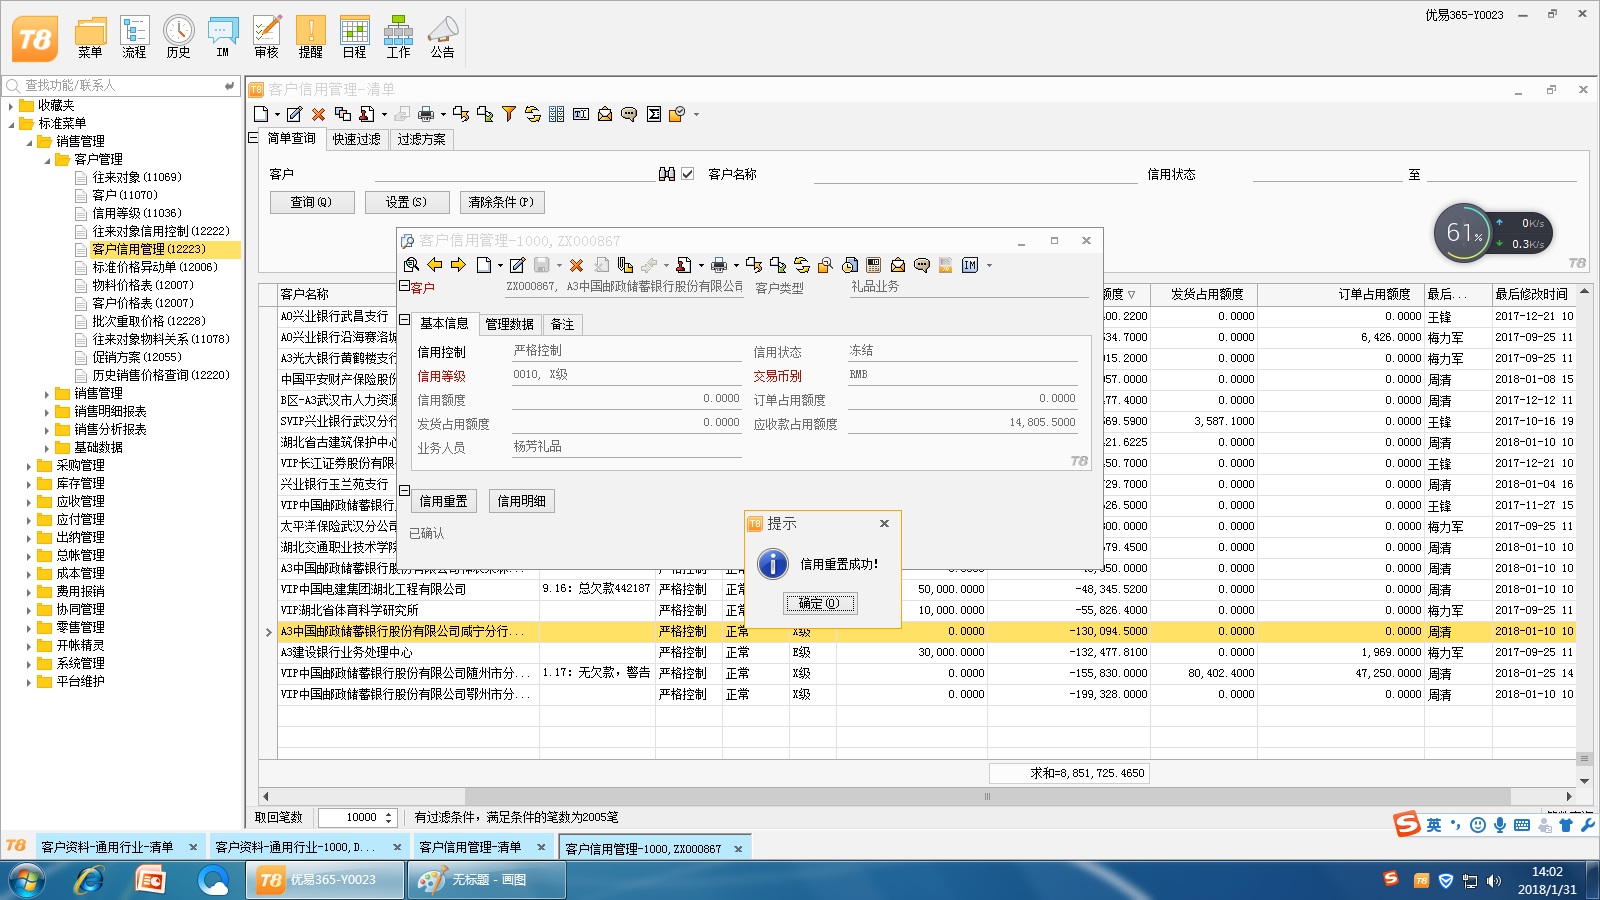Click the sigma sum icon in list toolbar
Screen dimensions: 1600x900
pyautogui.click(x=653, y=114)
